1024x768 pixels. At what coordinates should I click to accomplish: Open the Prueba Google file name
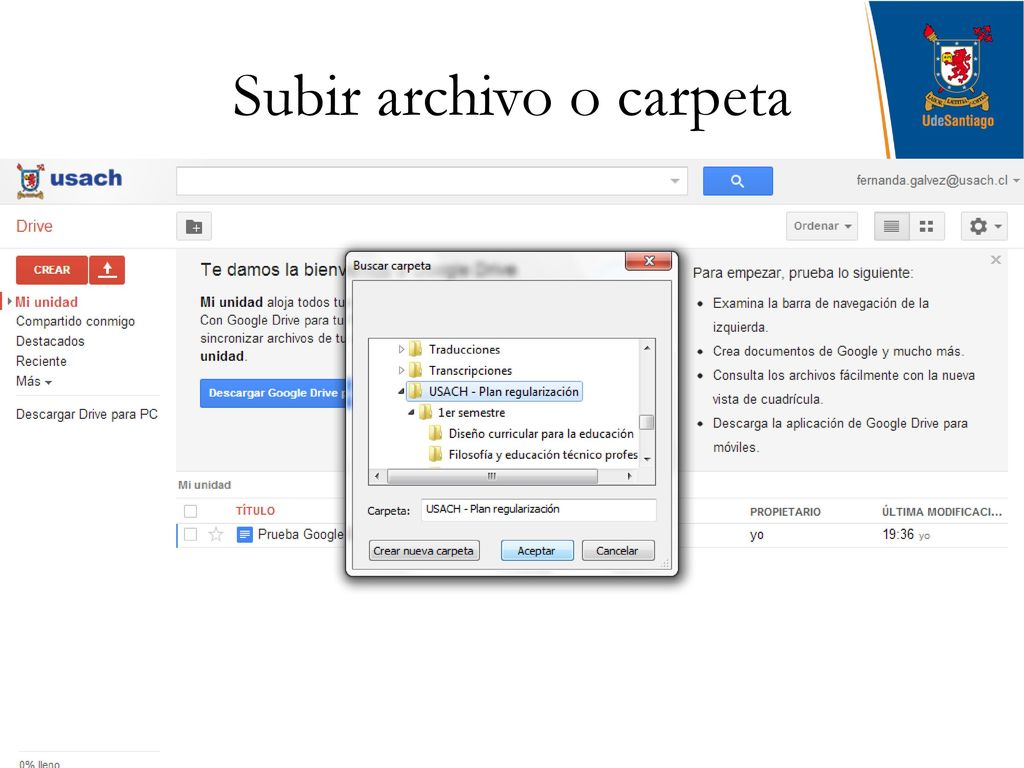[x=300, y=535]
